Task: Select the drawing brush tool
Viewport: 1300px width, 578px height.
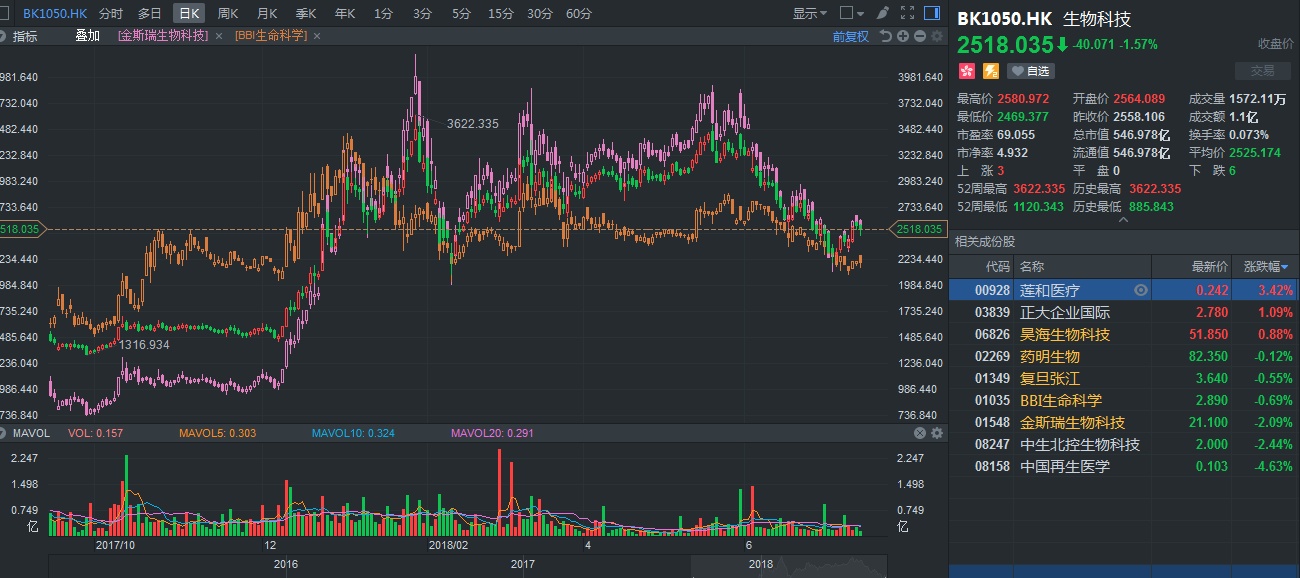Action: tap(881, 14)
